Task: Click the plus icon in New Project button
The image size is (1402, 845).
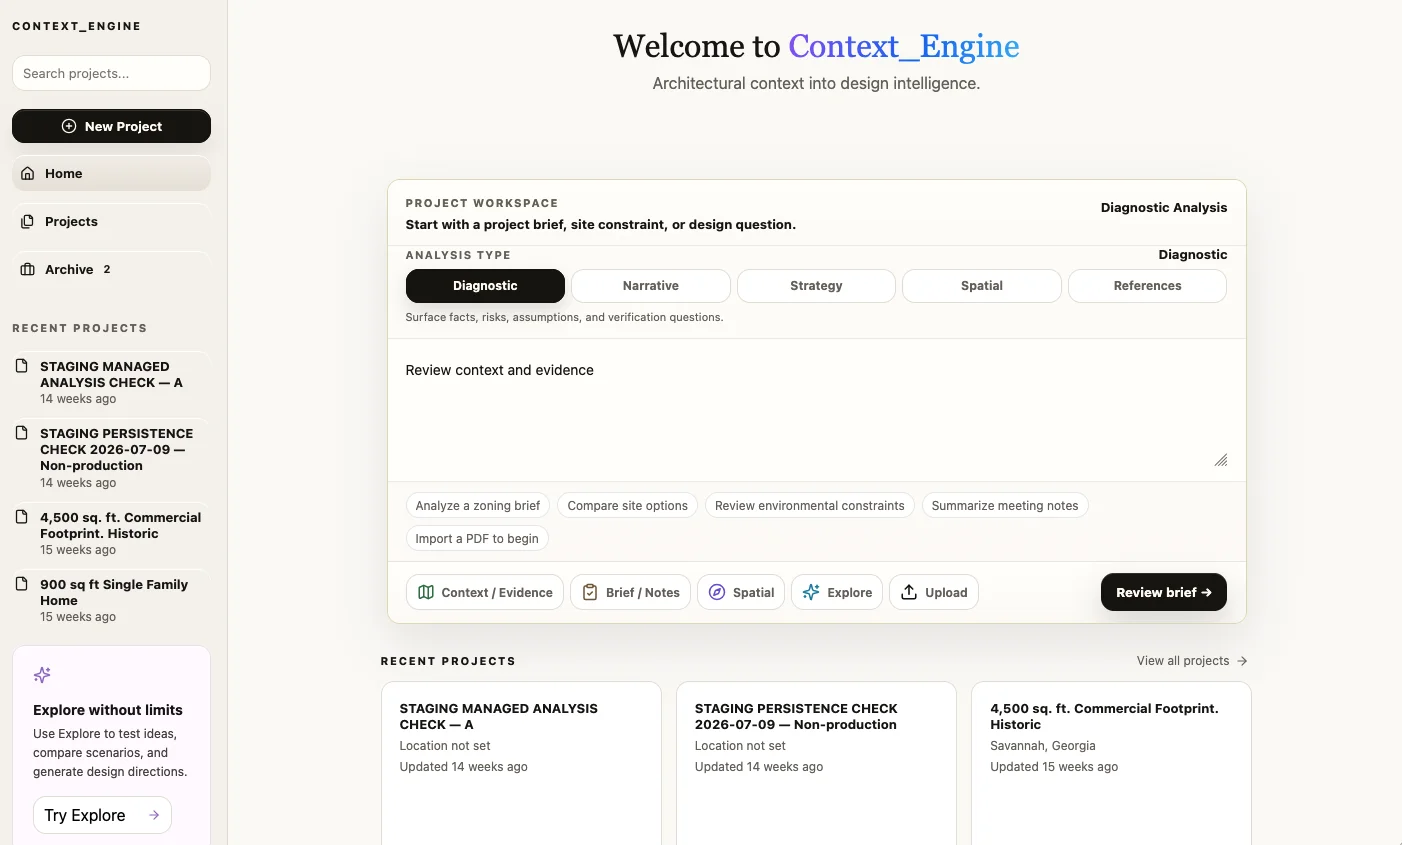Action: click(69, 126)
